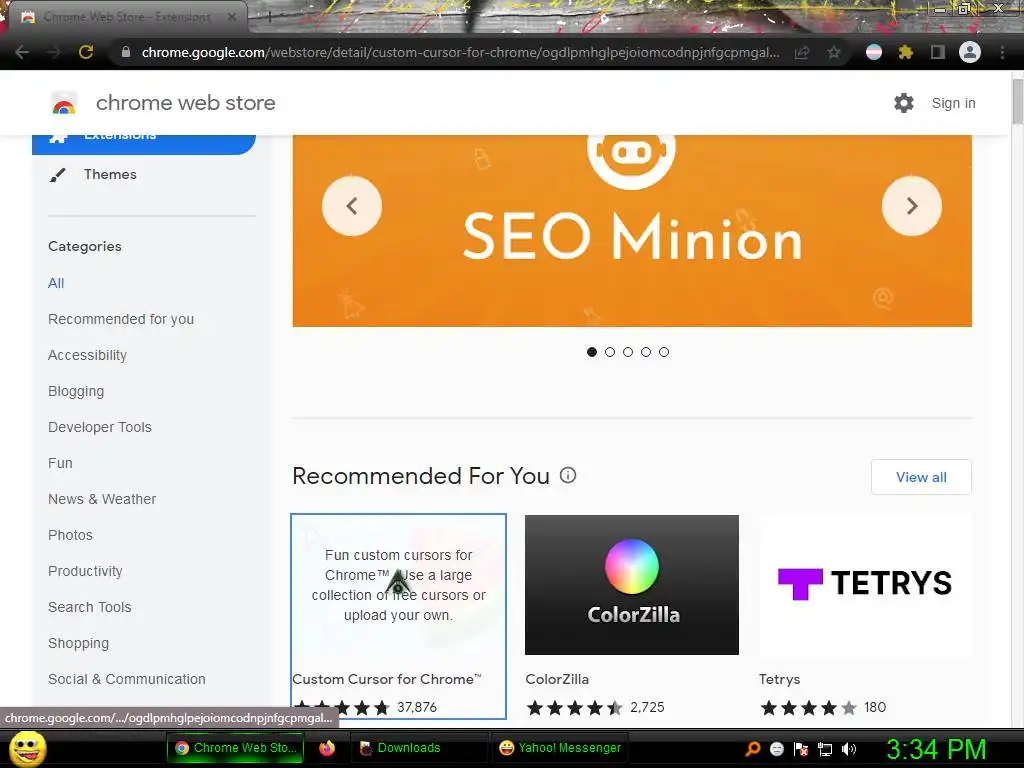Open Custom Cursor for Chrome card

point(398,616)
